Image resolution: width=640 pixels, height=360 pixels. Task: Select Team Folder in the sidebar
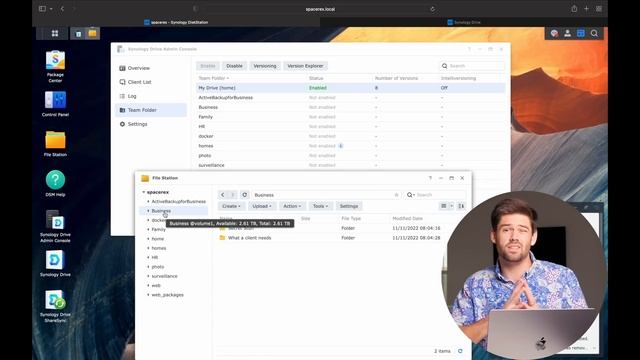[151, 110]
